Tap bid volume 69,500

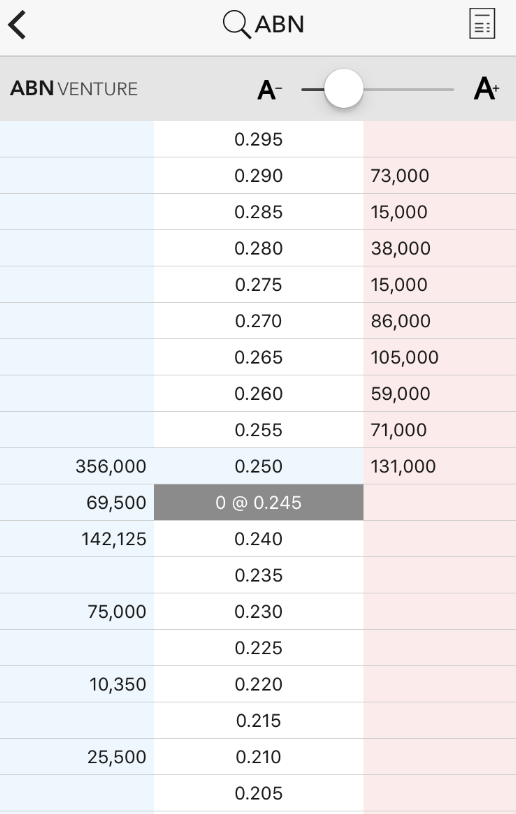(116, 503)
